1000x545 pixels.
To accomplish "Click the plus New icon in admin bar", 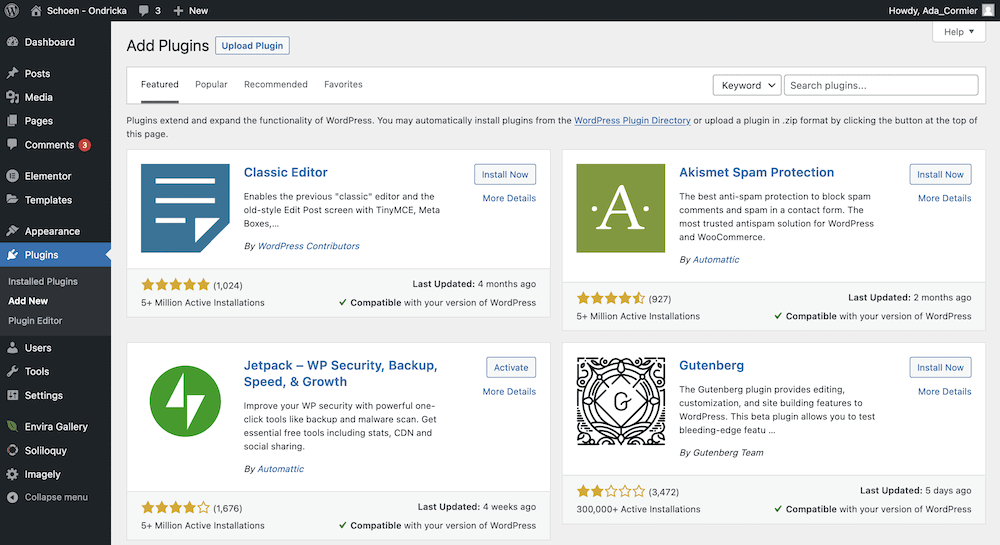I will [178, 11].
